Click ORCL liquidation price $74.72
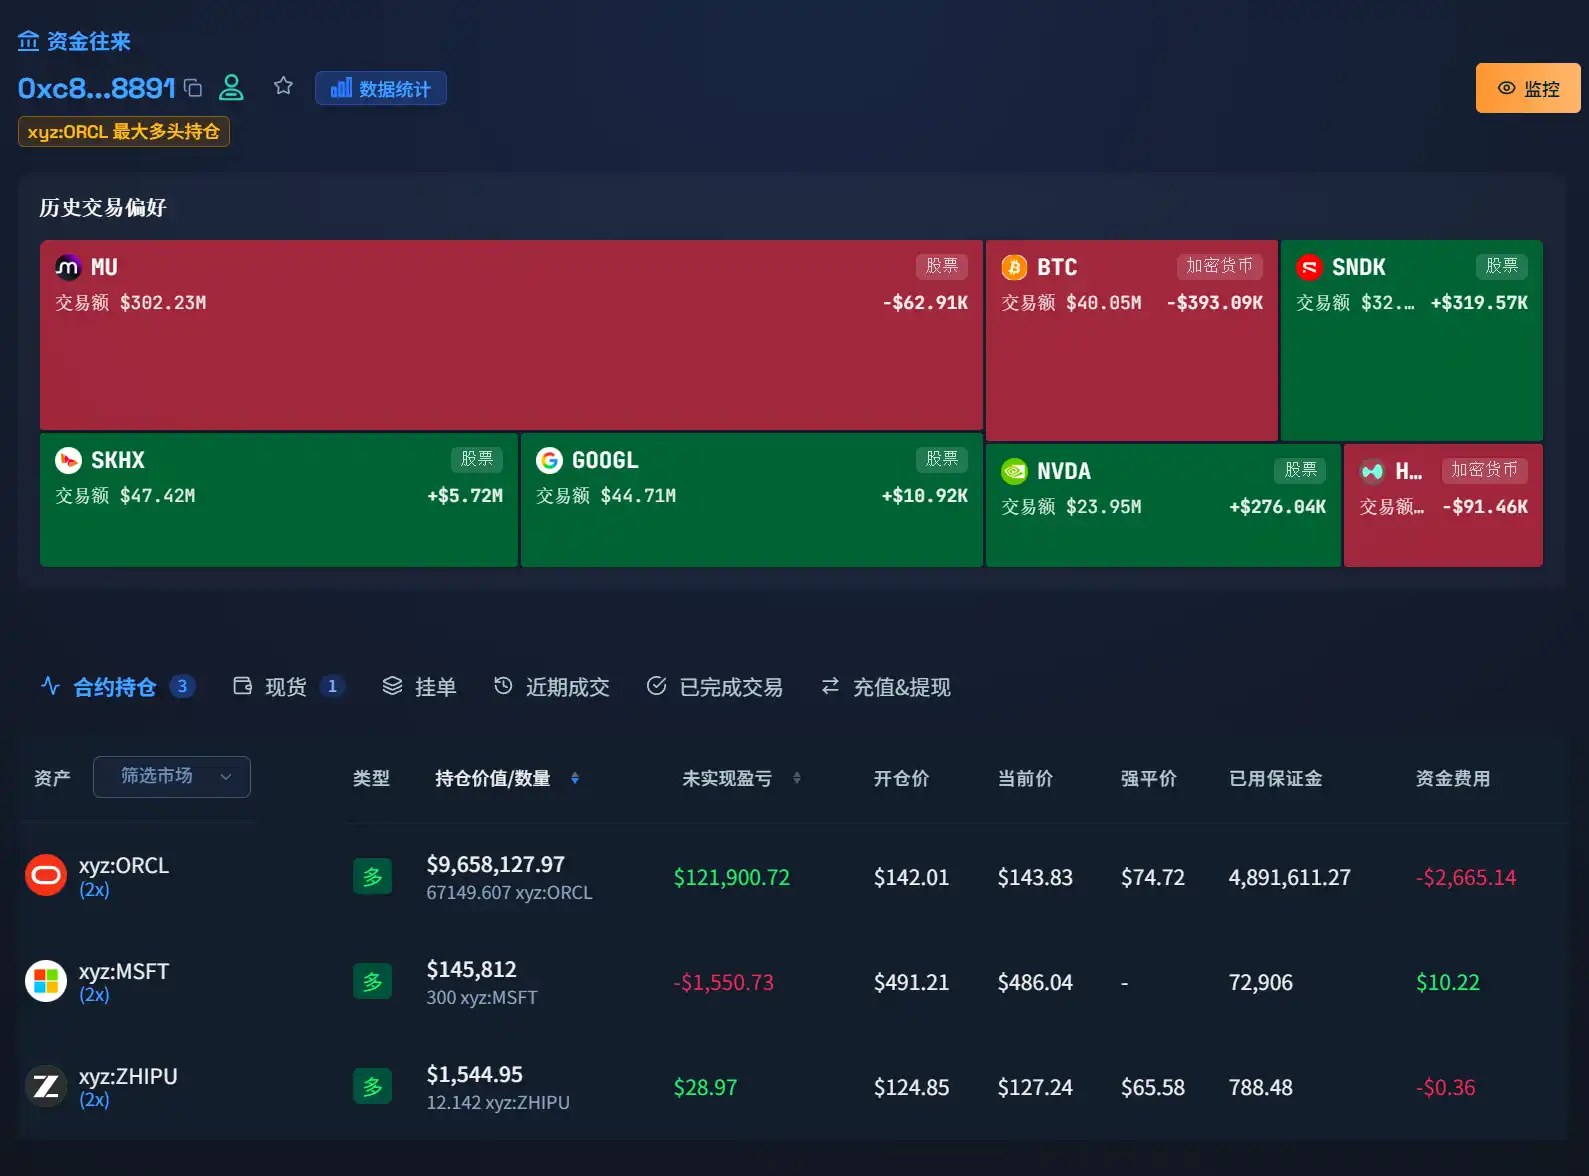1589x1176 pixels. click(x=1153, y=877)
